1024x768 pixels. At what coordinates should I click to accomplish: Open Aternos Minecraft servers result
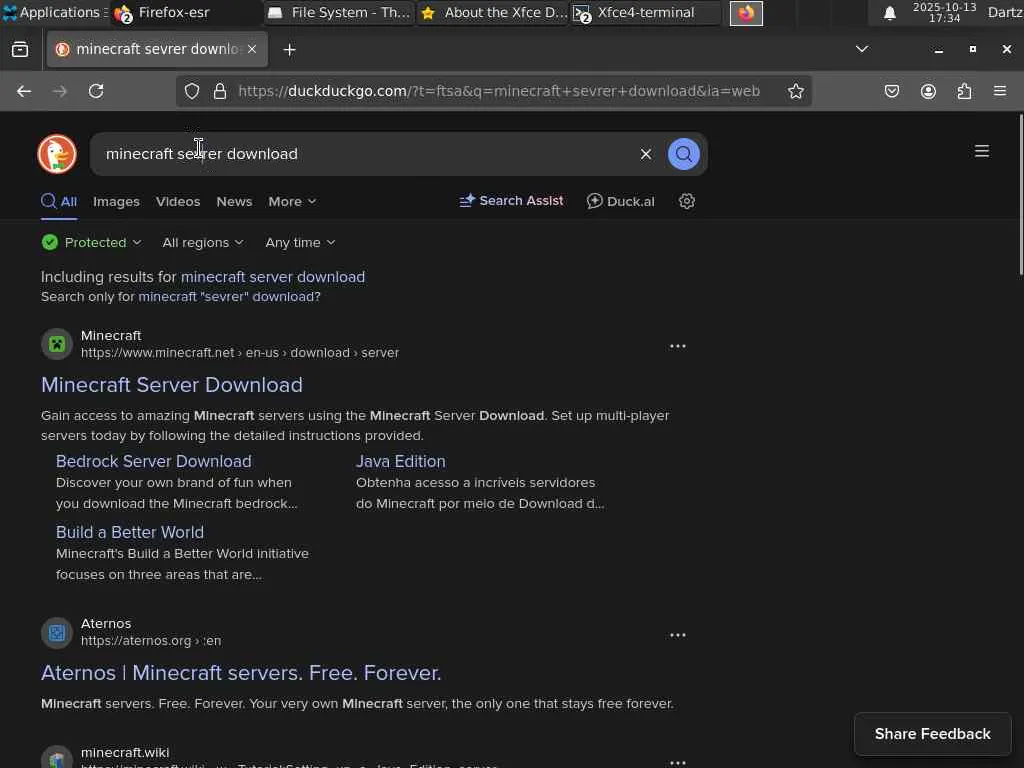(x=241, y=673)
